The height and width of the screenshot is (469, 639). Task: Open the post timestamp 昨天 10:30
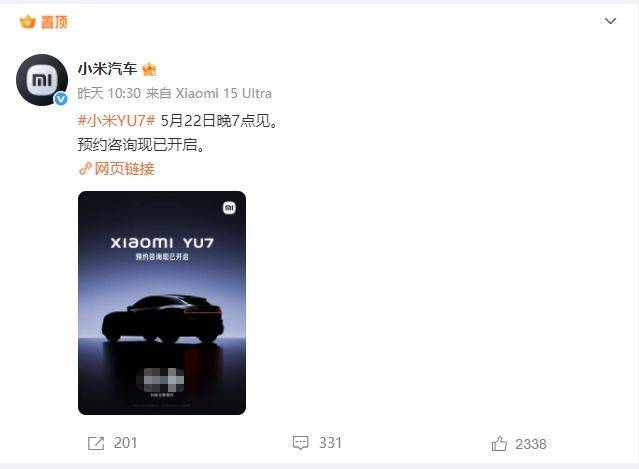coord(109,93)
